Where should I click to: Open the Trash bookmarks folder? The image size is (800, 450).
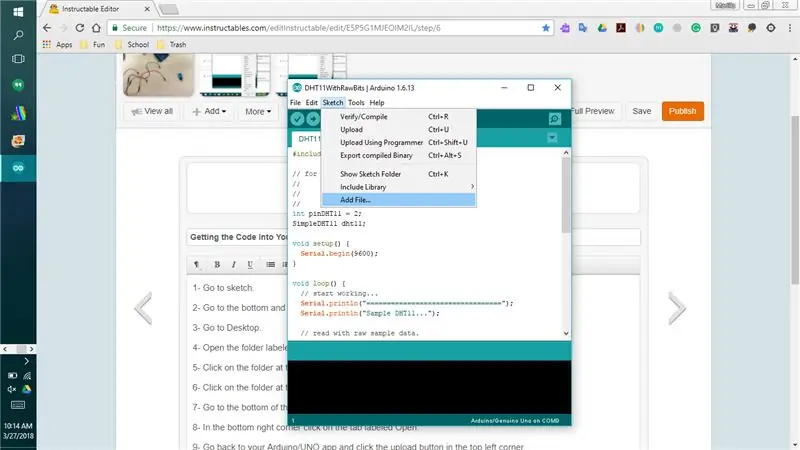pyautogui.click(x=172, y=45)
